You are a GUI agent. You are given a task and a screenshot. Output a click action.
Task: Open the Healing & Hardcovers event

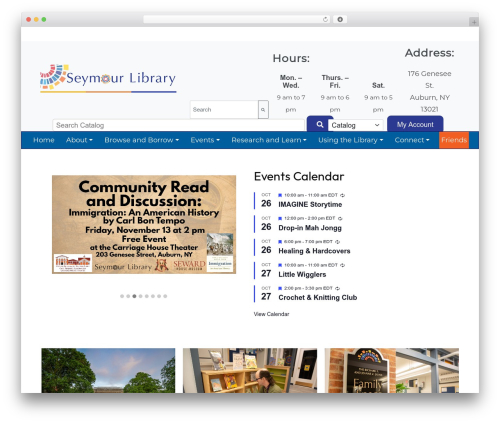coord(314,251)
